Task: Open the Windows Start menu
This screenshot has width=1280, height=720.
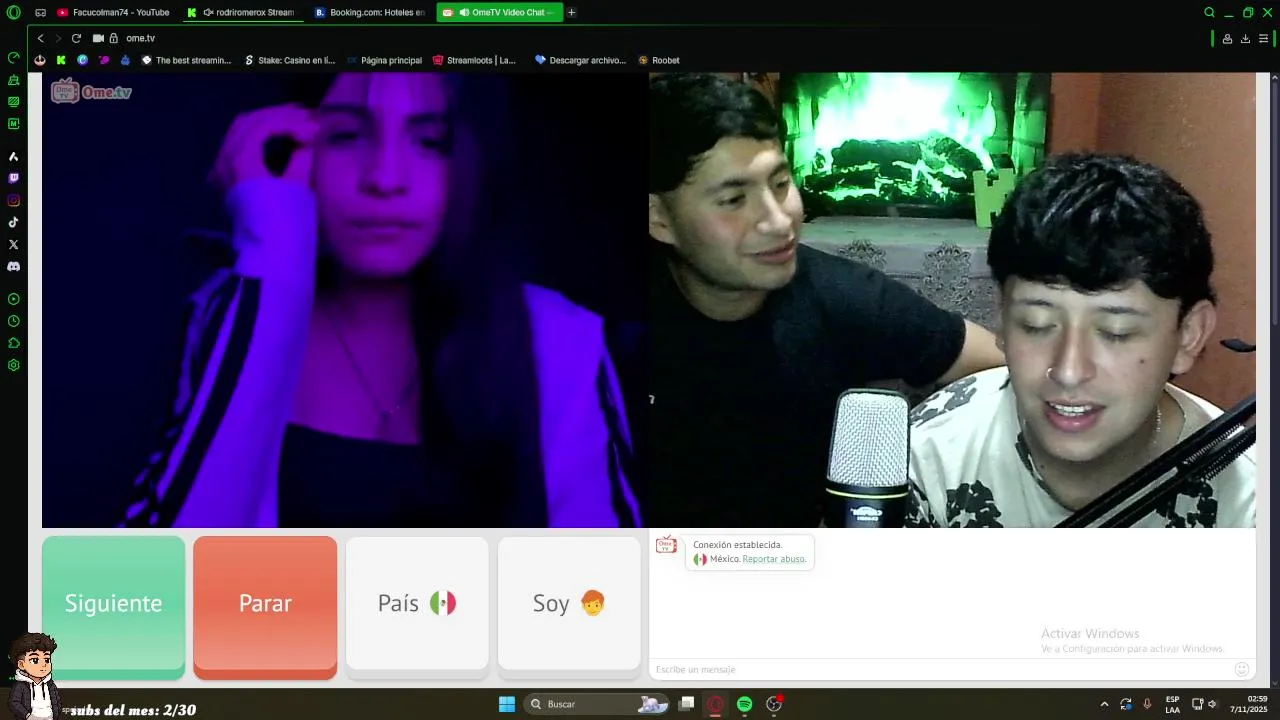Action: [x=507, y=704]
